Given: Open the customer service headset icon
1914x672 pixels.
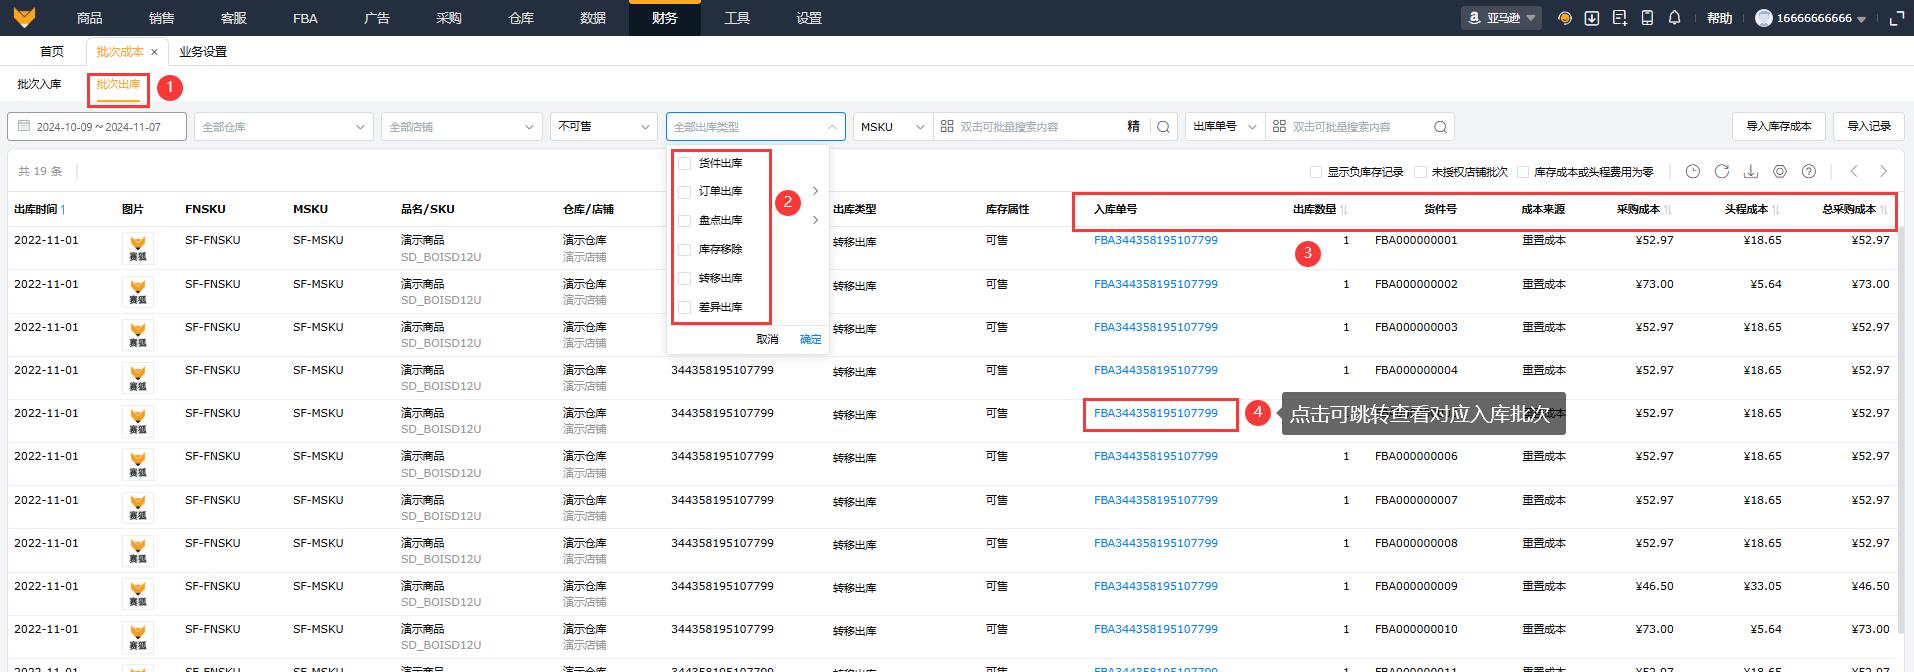Looking at the screenshot, I should [x=1565, y=18].
